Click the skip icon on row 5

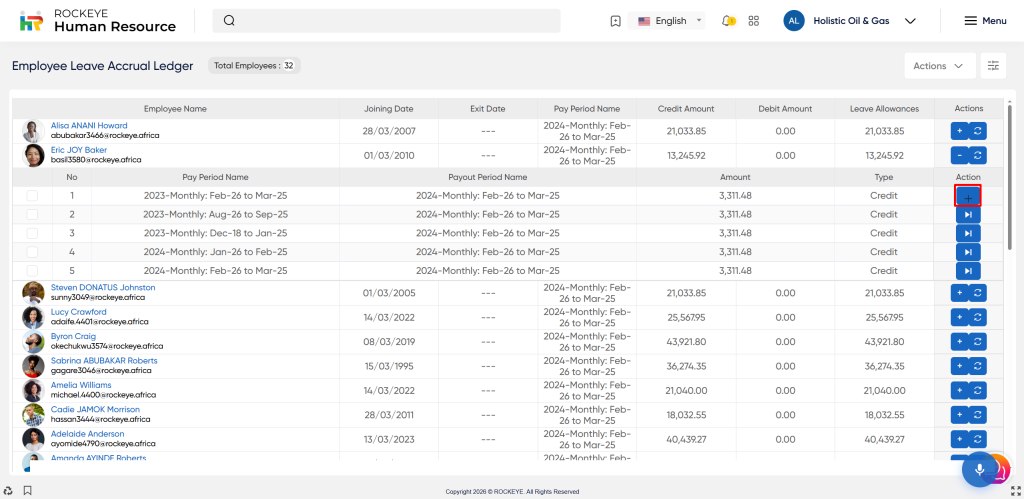tap(968, 271)
